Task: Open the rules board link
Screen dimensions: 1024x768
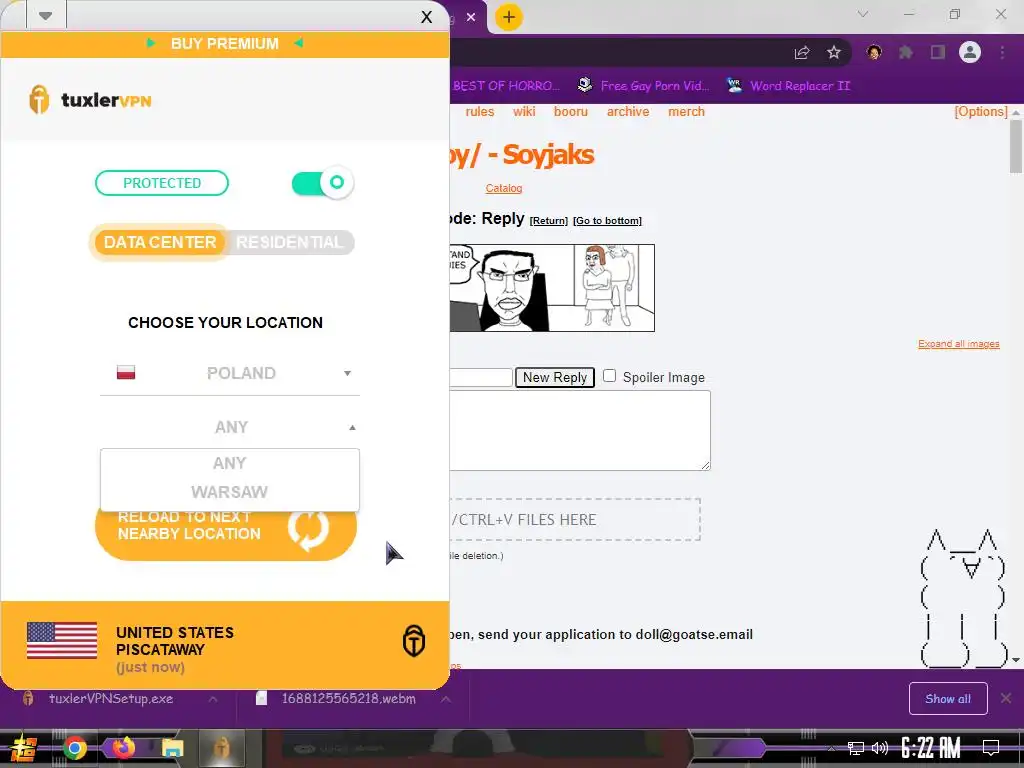Action: (x=479, y=112)
